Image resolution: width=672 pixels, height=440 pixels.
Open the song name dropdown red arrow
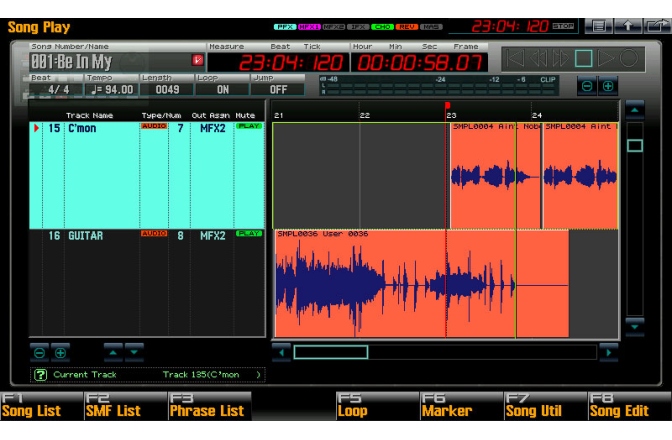point(197,60)
